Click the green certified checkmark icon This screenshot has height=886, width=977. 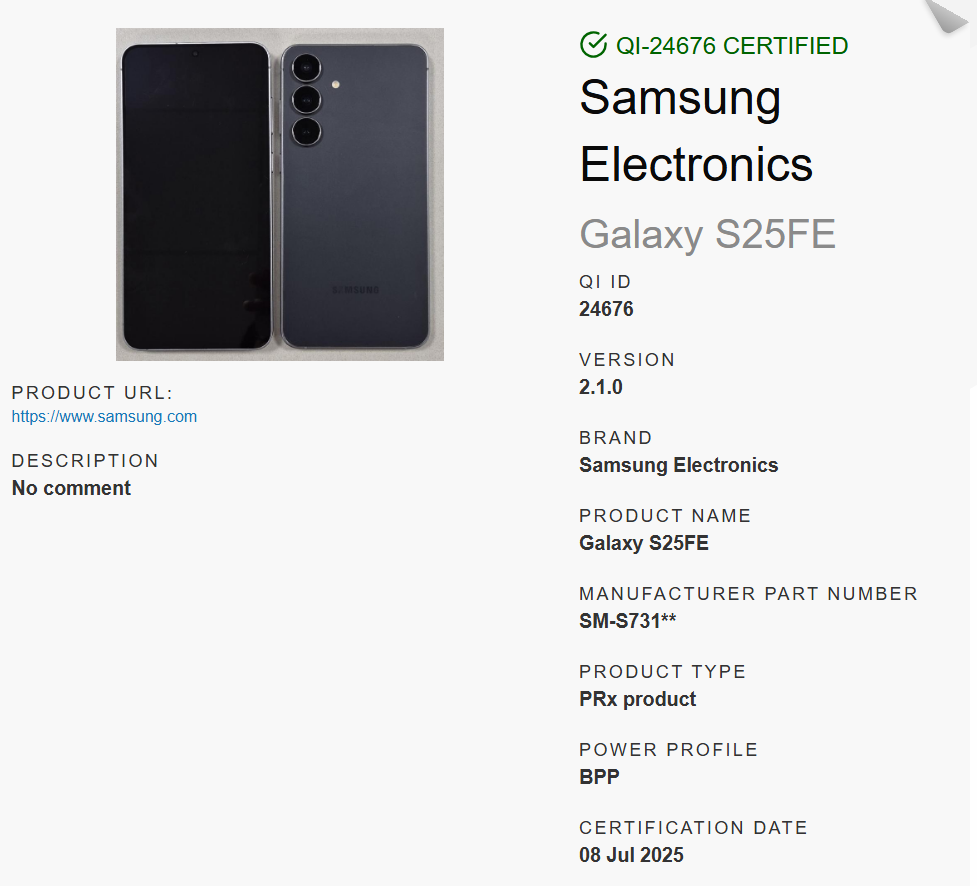pos(593,45)
